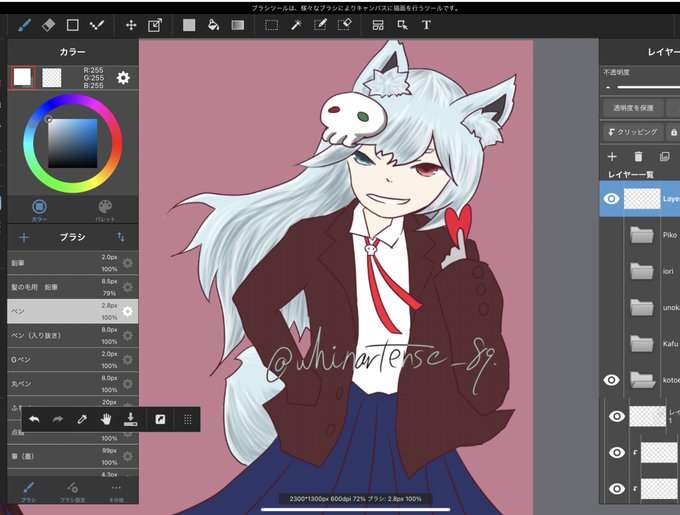Select the 筆(面) brush

click(73, 456)
